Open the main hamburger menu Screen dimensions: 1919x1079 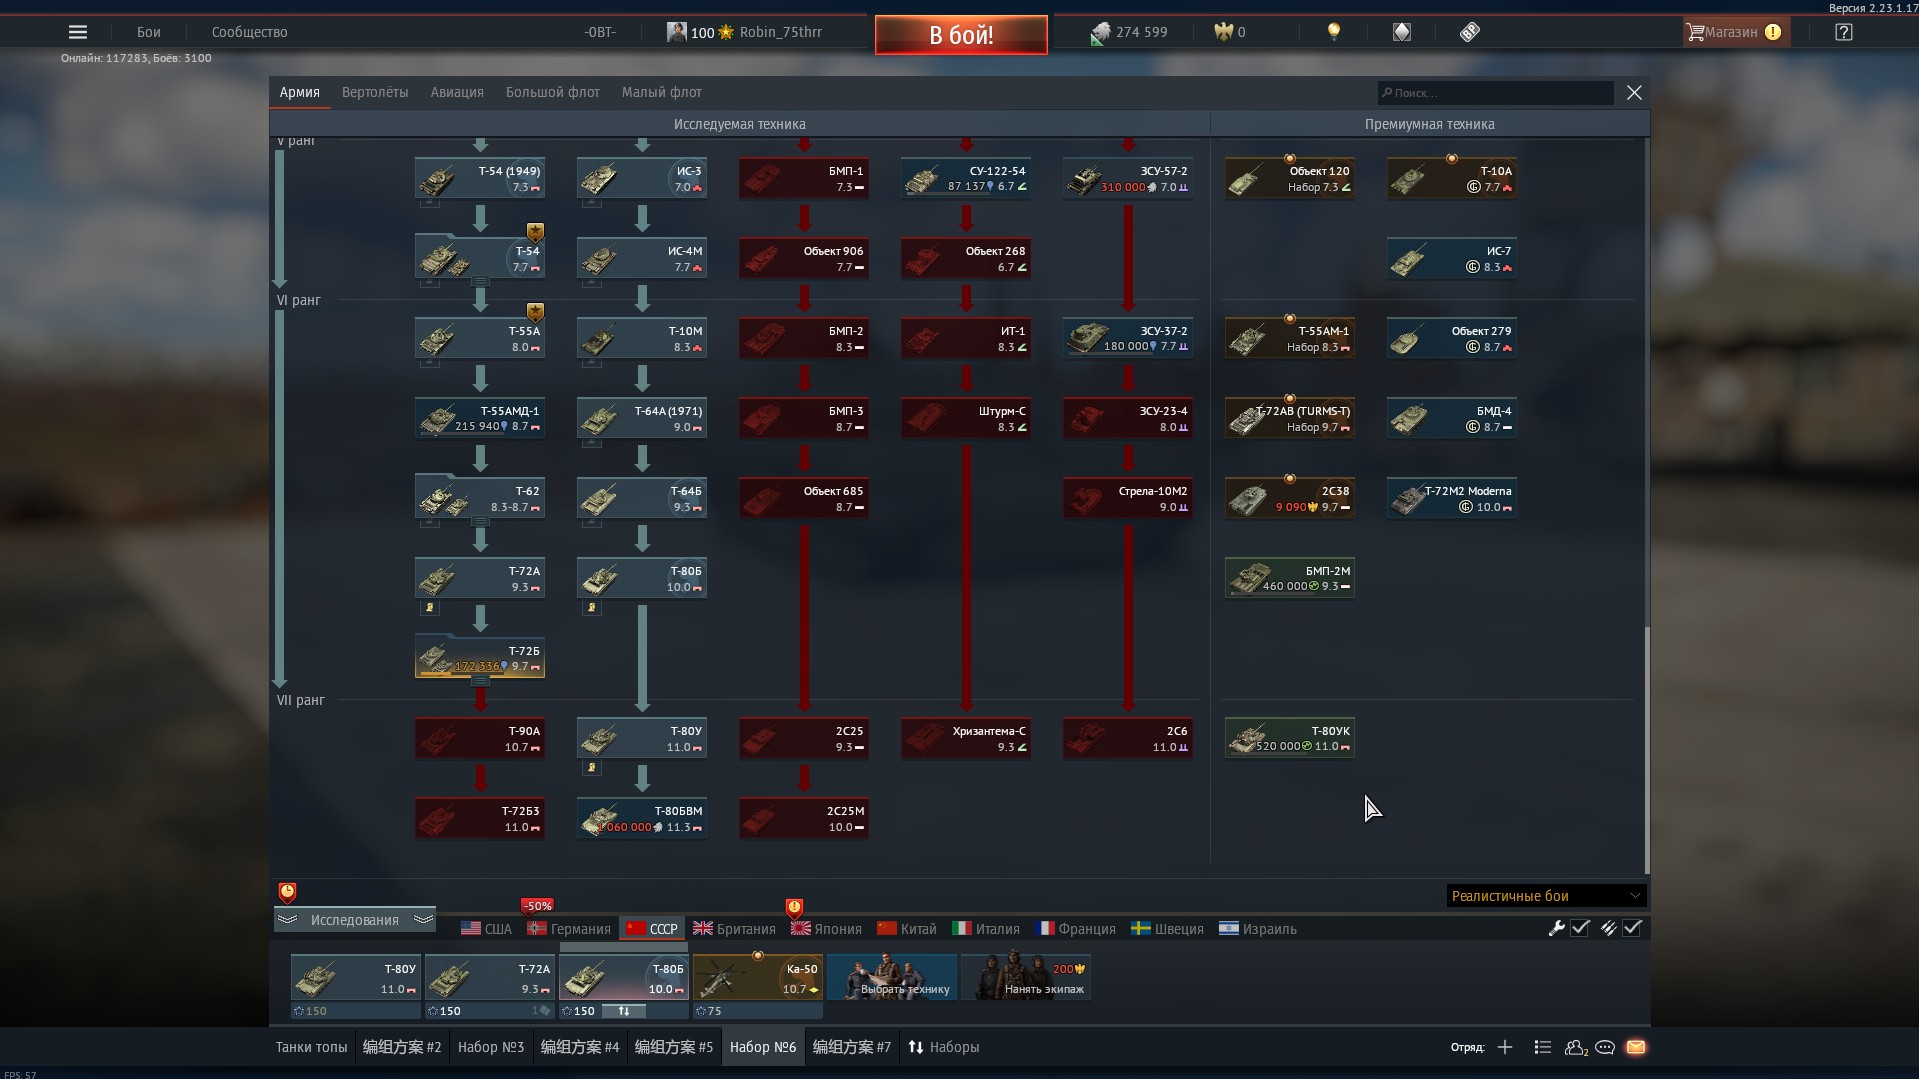(77, 32)
